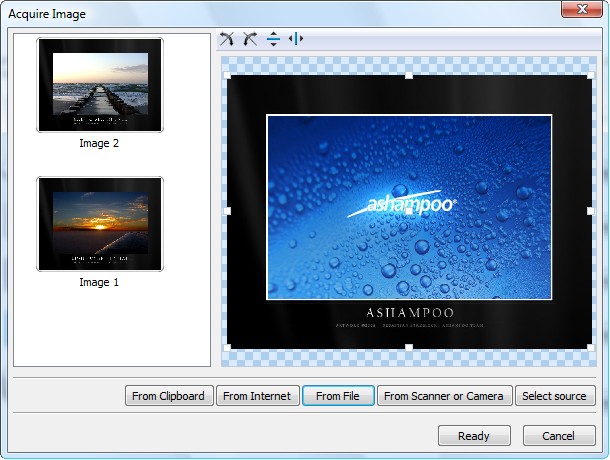Acquire image From Internet
The height and width of the screenshot is (460, 610).
[258, 396]
